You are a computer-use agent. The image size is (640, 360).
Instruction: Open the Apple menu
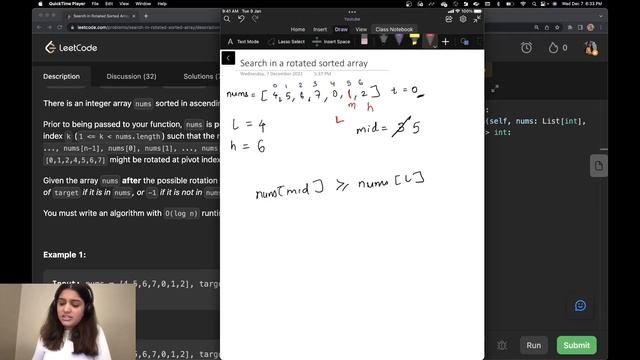click(x=40, y=4)
